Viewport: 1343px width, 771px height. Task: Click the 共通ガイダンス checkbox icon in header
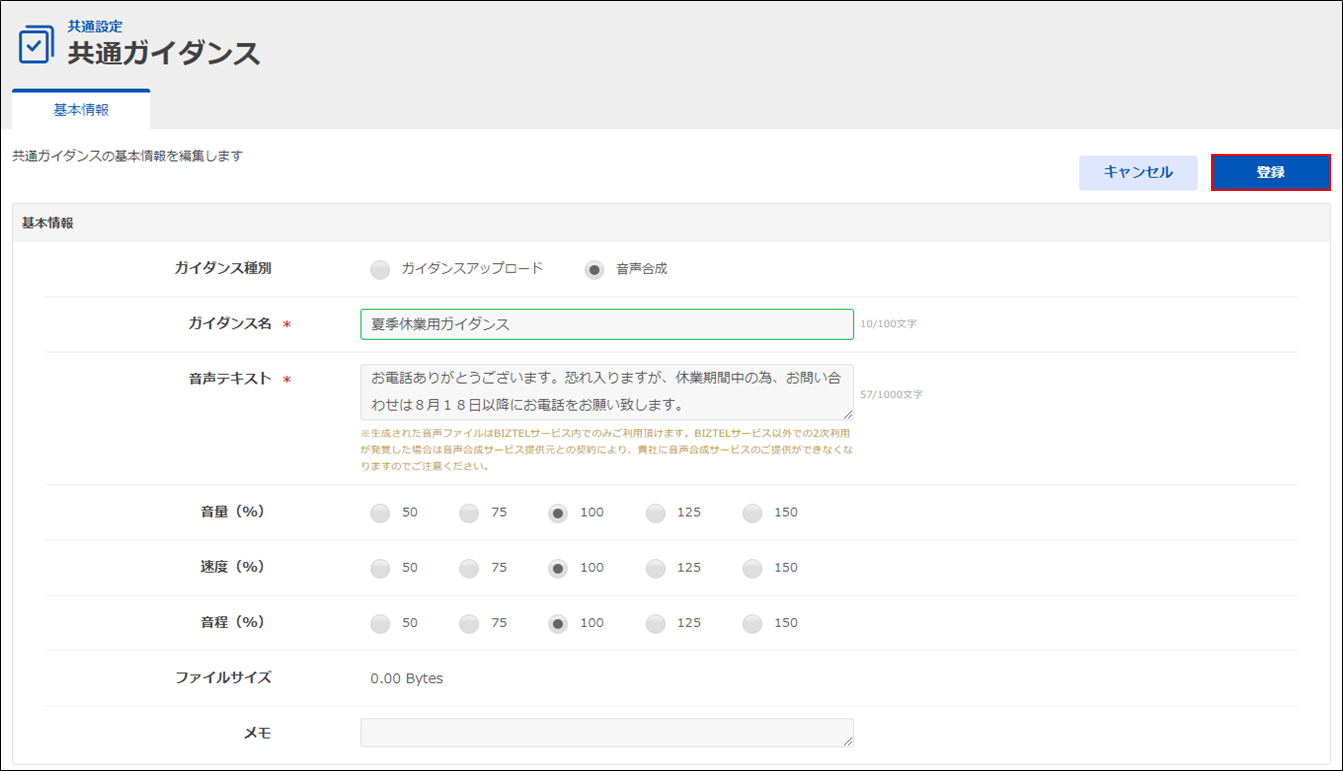pyautogui.click(x=36, y=46)
